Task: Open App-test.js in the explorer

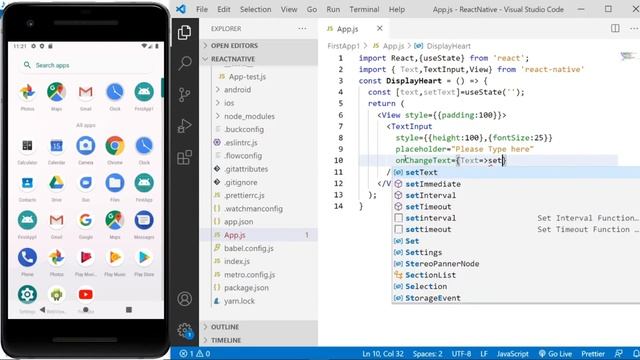Action: pos(247,77)
